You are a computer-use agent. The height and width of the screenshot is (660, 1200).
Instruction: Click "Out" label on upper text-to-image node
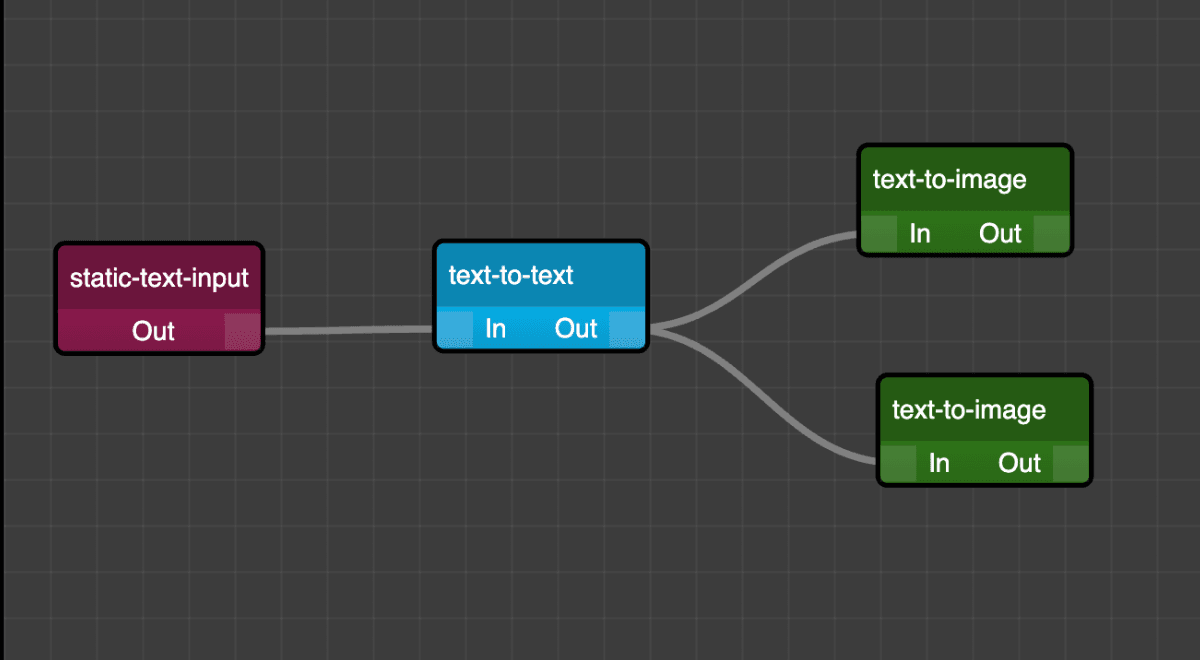1000,234
